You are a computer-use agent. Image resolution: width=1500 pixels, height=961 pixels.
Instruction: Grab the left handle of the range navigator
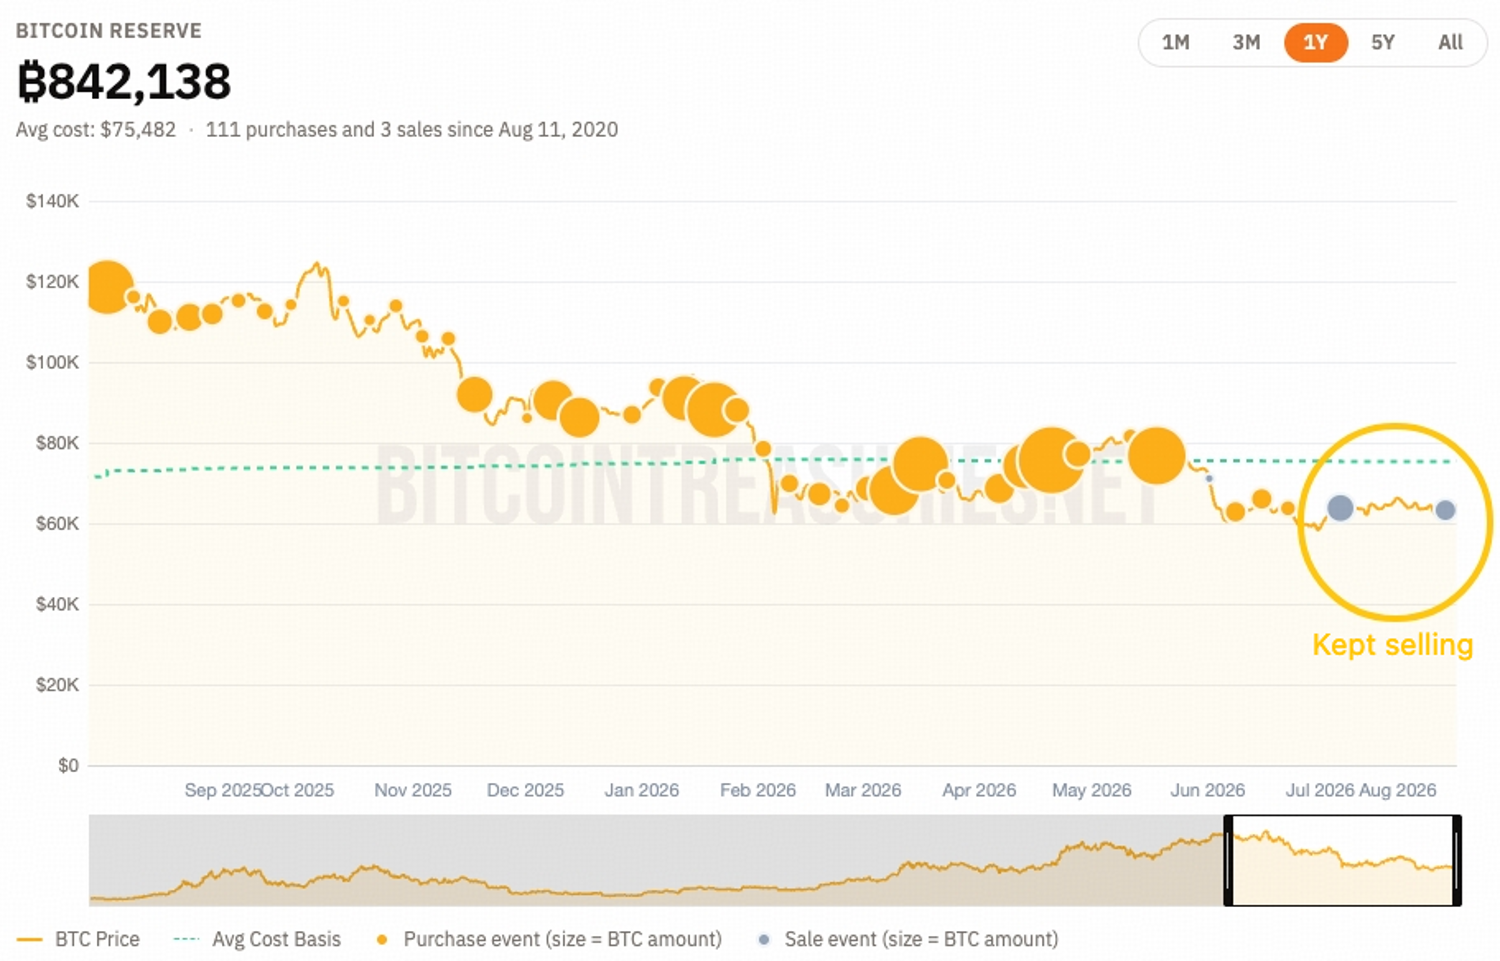coord(1229,861)
